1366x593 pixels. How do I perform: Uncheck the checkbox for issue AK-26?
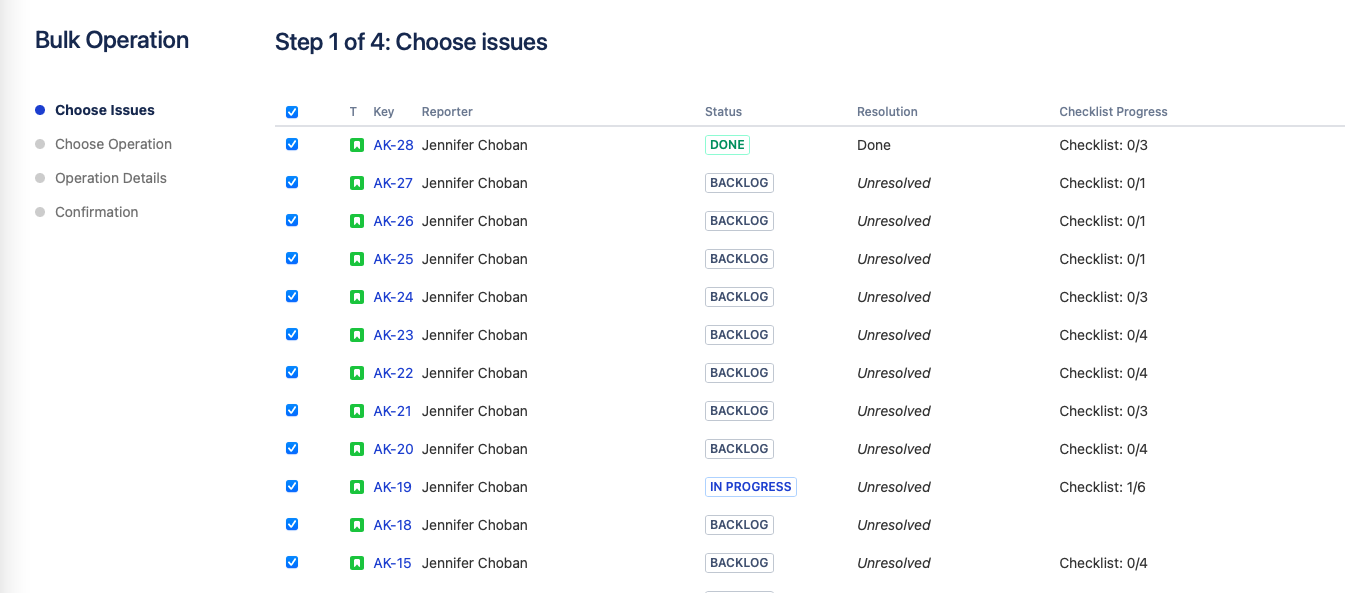click(292, 220)
